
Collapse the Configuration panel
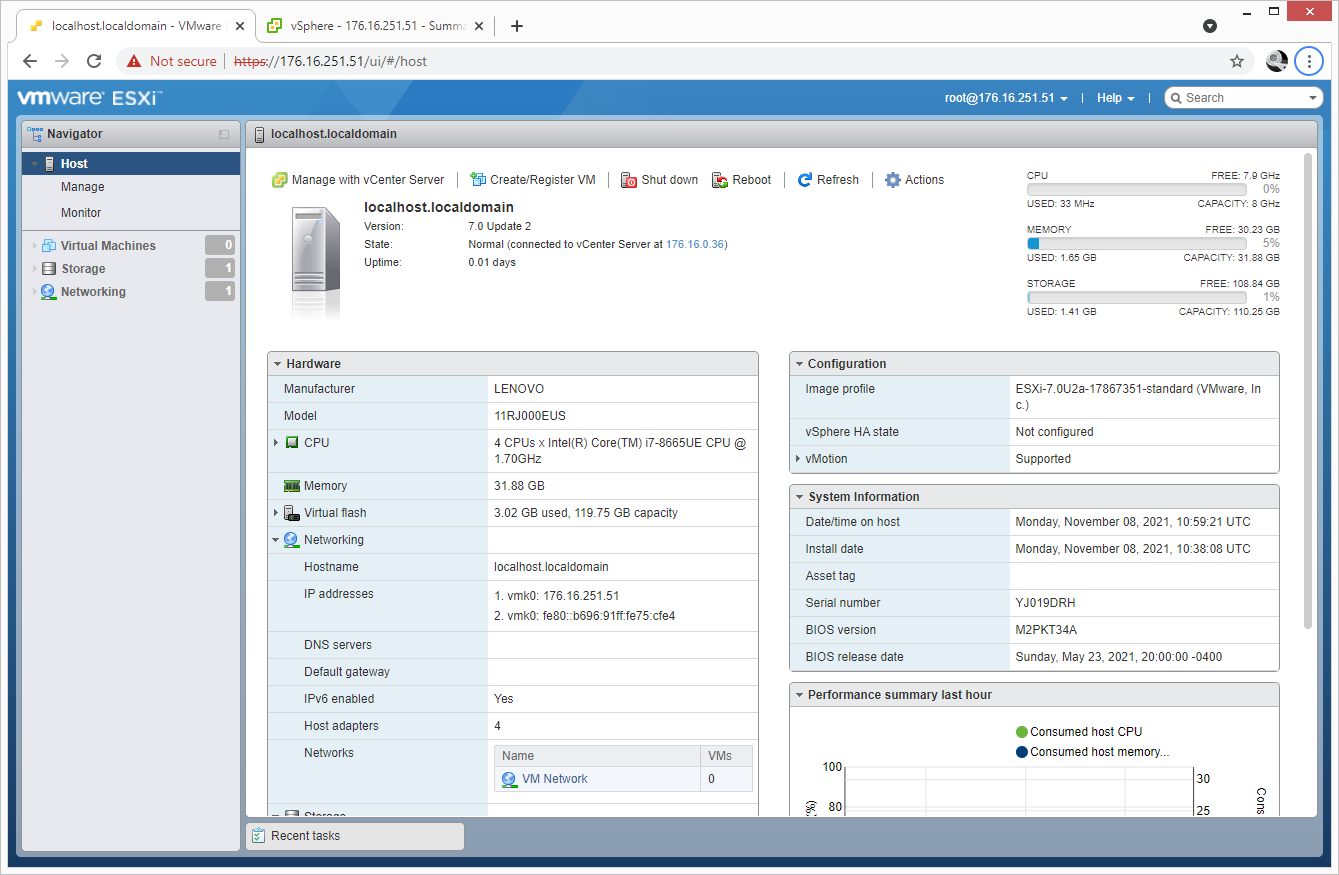[799, 364]
